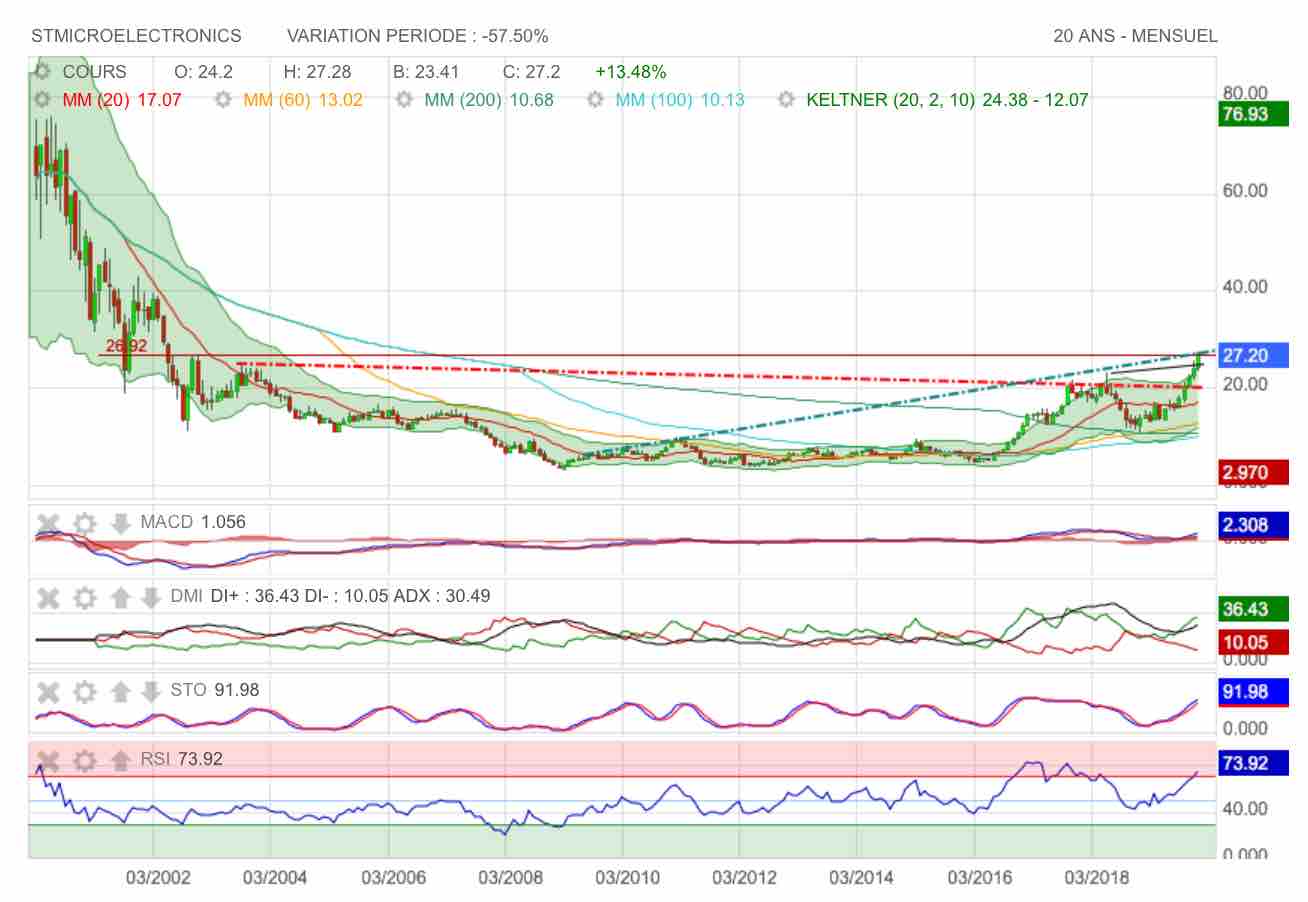Click the 20 ANS - MENSUEL period label

1135,36
